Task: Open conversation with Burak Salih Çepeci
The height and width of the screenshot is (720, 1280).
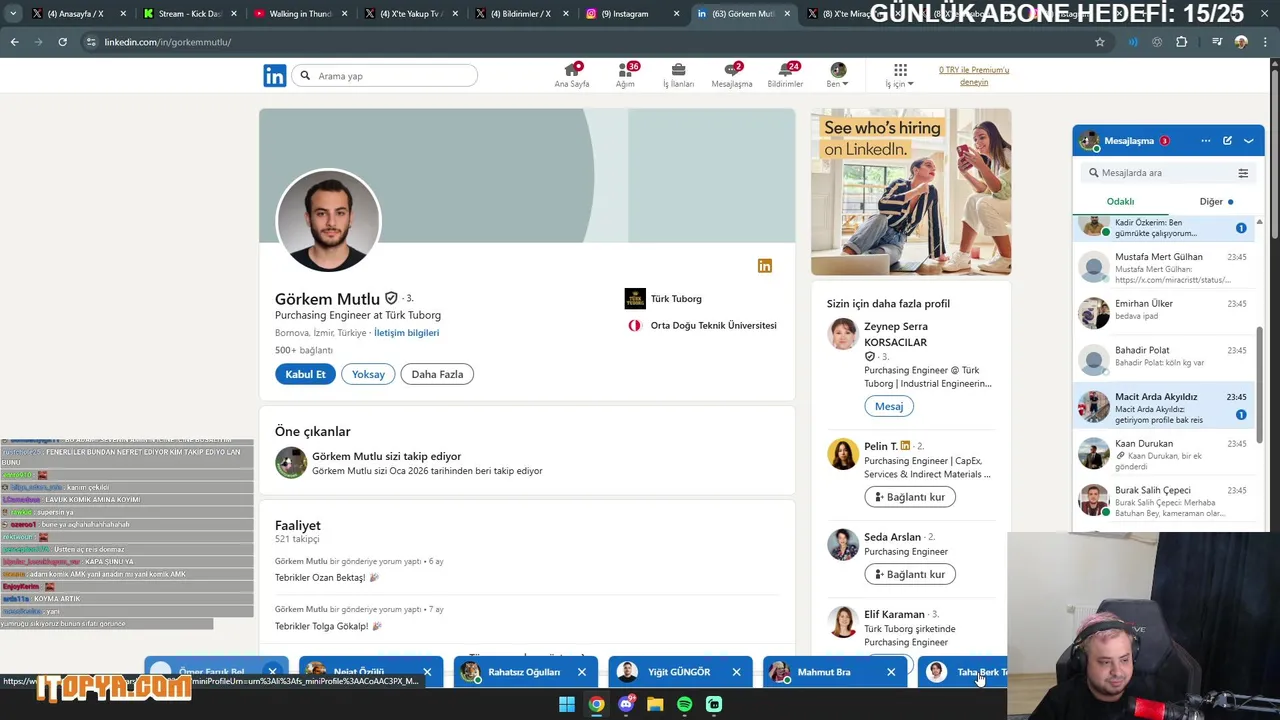Action: pyautogui.click(x=1164, y=500)
